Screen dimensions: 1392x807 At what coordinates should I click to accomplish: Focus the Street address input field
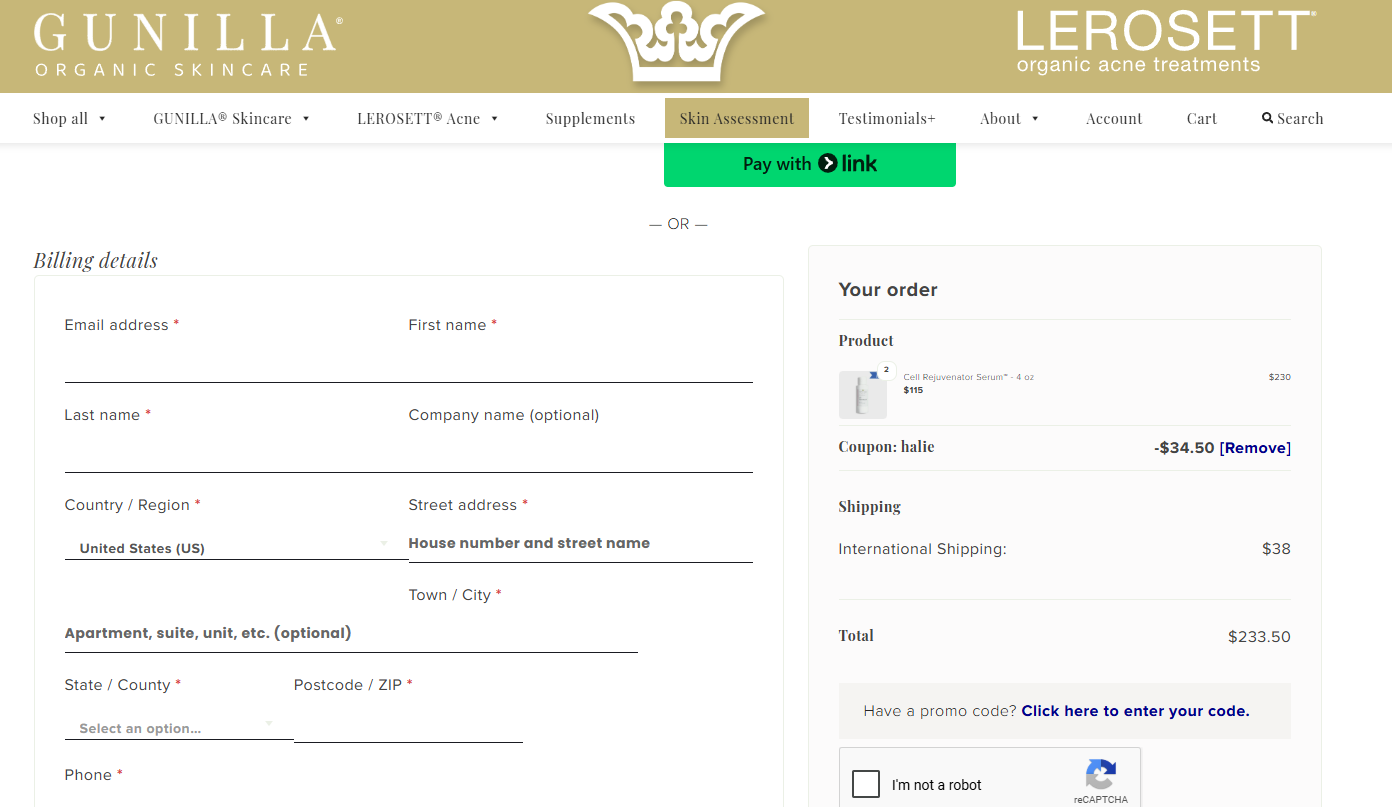click(x=580, y=543)
